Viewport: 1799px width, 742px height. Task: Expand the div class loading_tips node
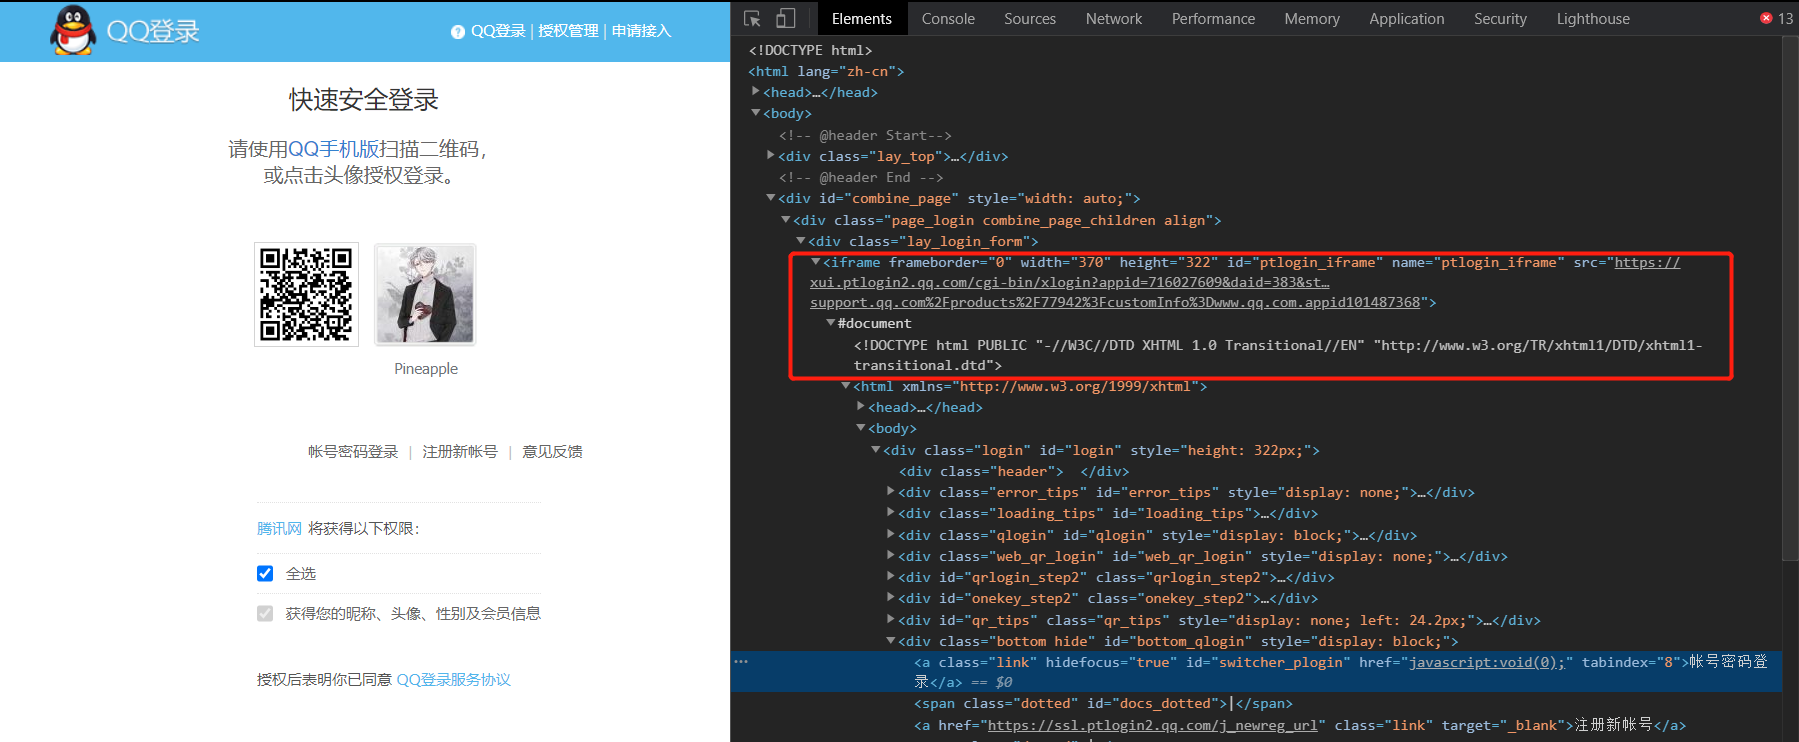(x=891, y=512)
